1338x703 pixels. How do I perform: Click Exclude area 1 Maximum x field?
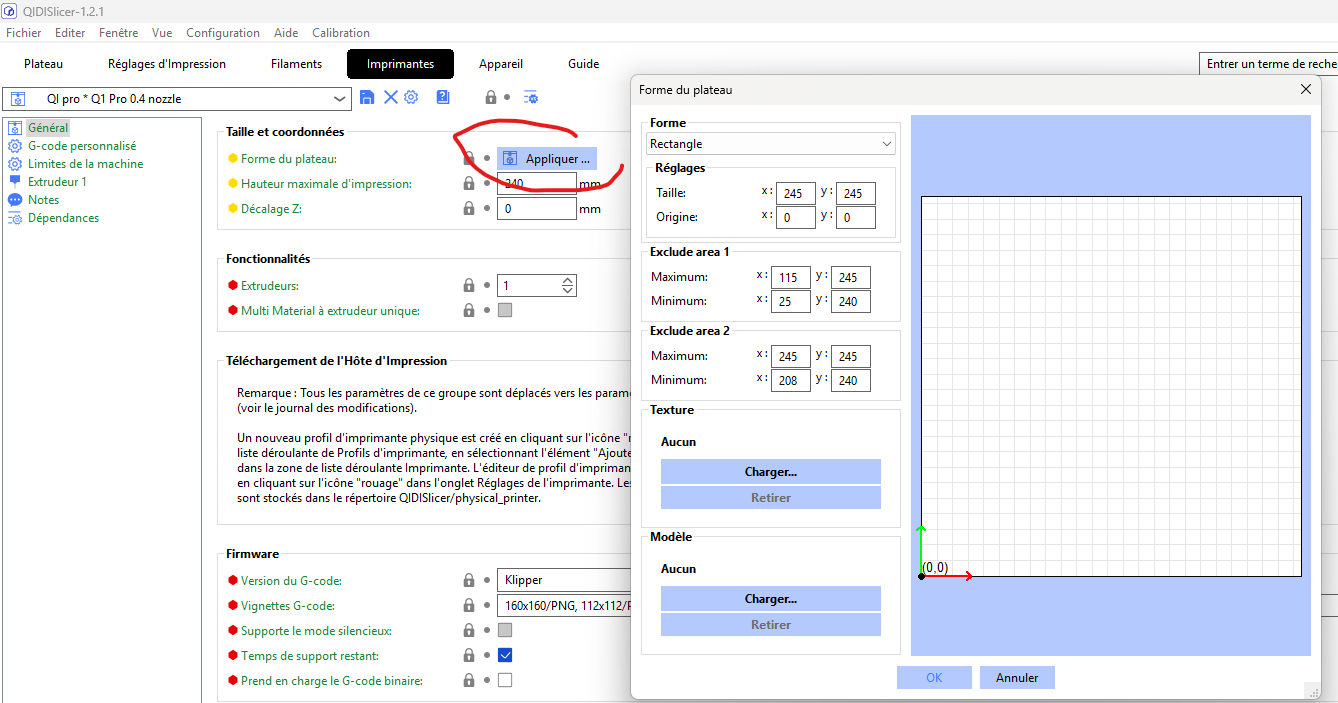pyautogui.click(x=791, y=277)
